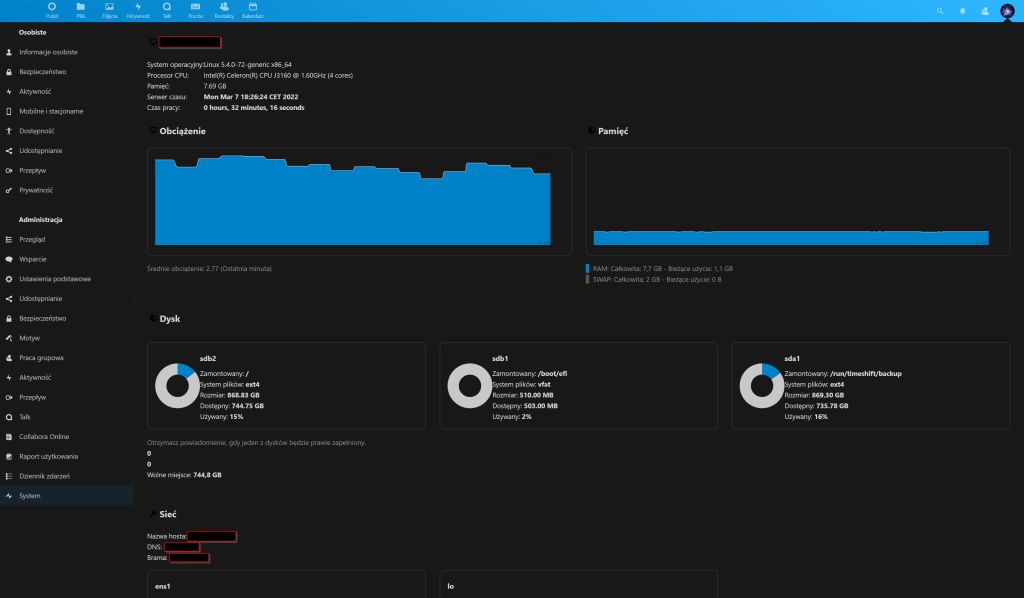Image resolution: width=1024 pixels, height=598 pixels.
Task: Open the Talk app in top bar
Action: click(167, 10)
